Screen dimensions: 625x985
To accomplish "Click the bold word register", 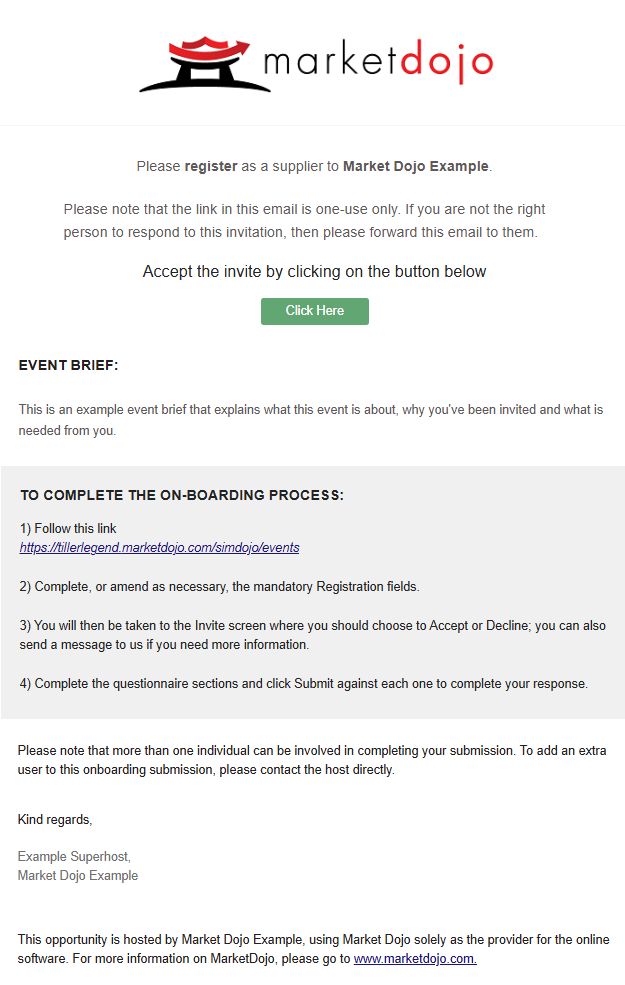I will (211, 166).
